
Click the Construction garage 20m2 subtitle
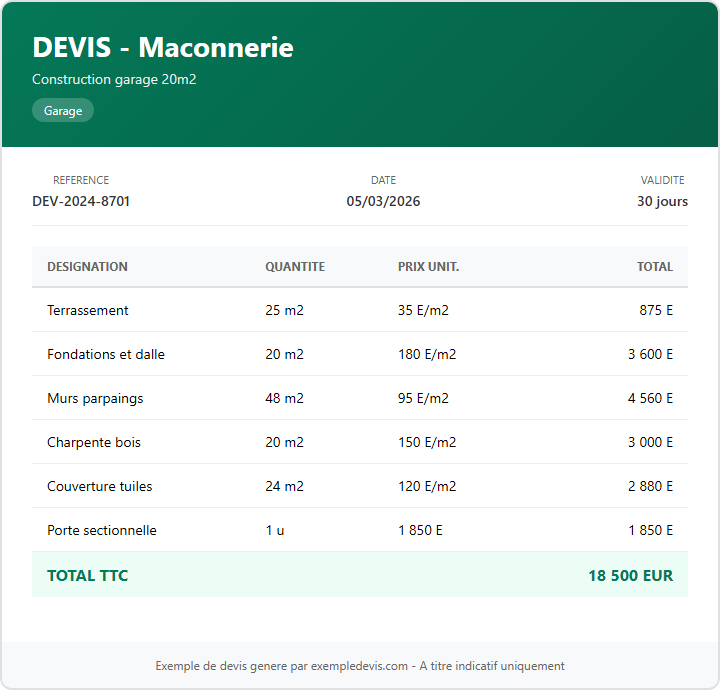click(x=114, y=79)
